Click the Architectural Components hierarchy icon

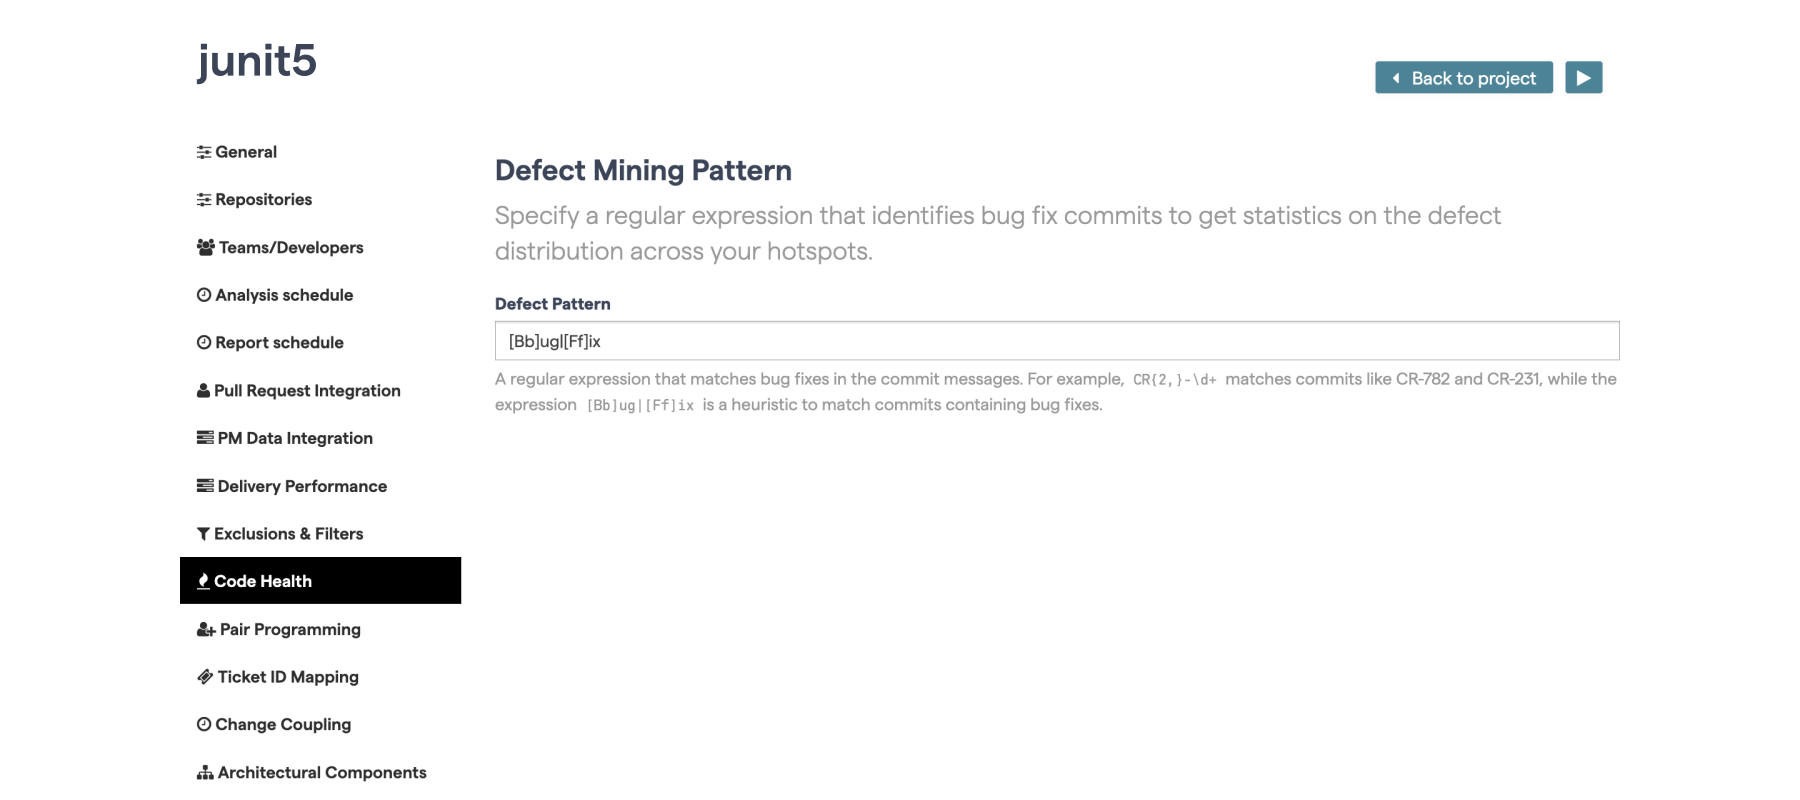coord(204,771)
